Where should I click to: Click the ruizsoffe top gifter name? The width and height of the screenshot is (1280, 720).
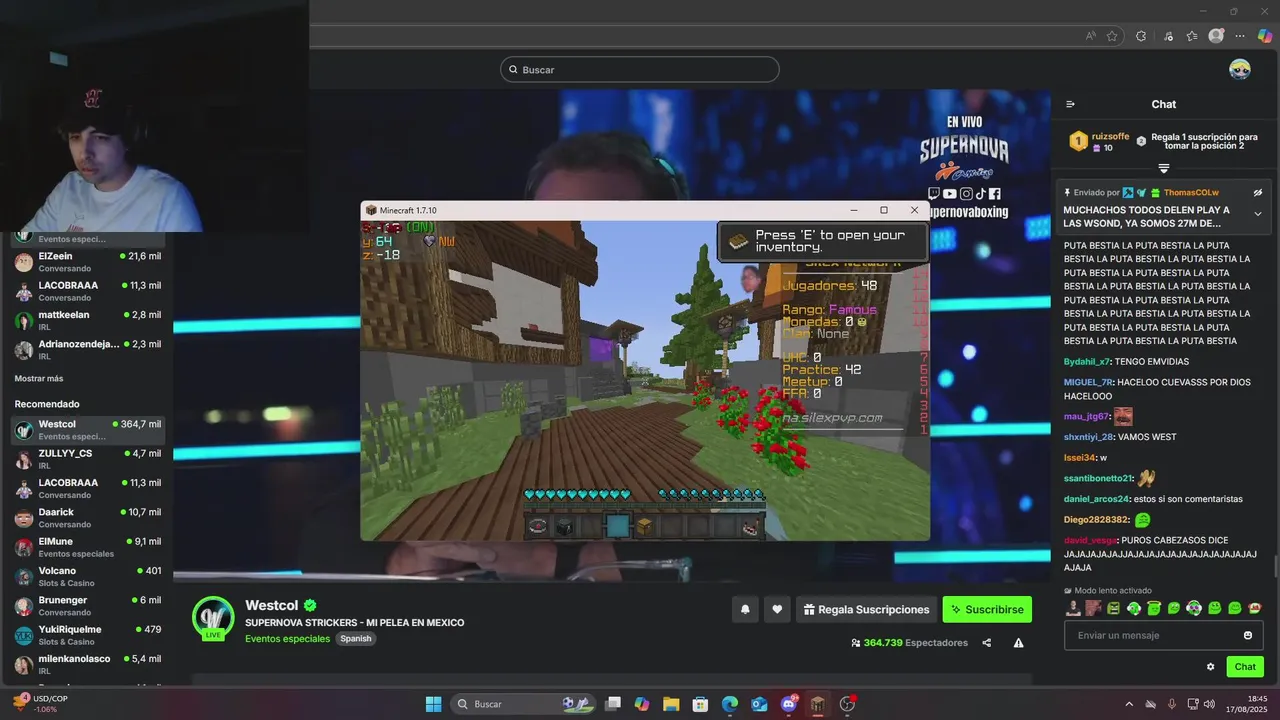(1110, 136)
